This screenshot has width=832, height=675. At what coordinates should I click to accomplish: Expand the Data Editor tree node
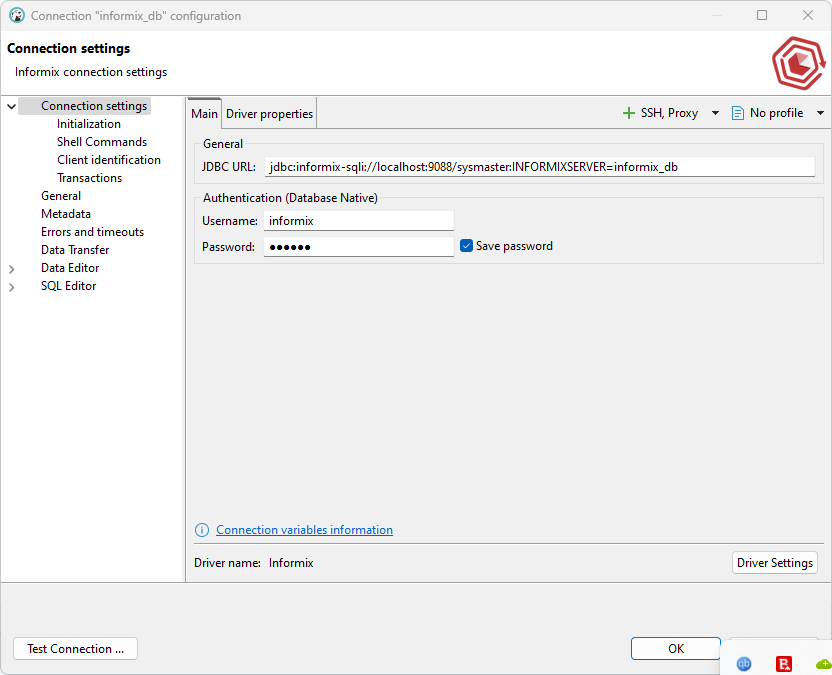coord(12,268)
